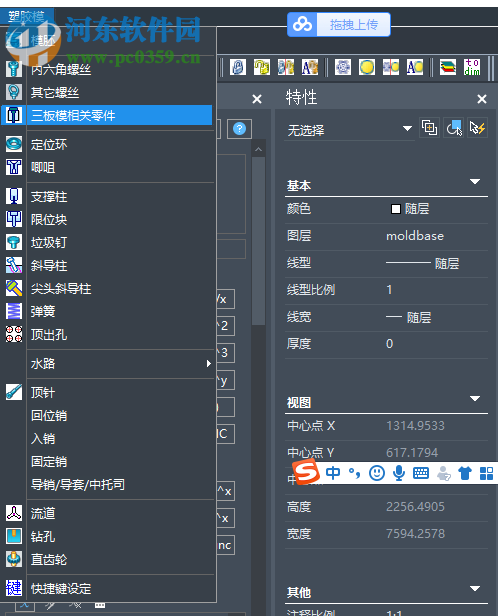Select 回位销 from the menu

click(x=49, y=415)
